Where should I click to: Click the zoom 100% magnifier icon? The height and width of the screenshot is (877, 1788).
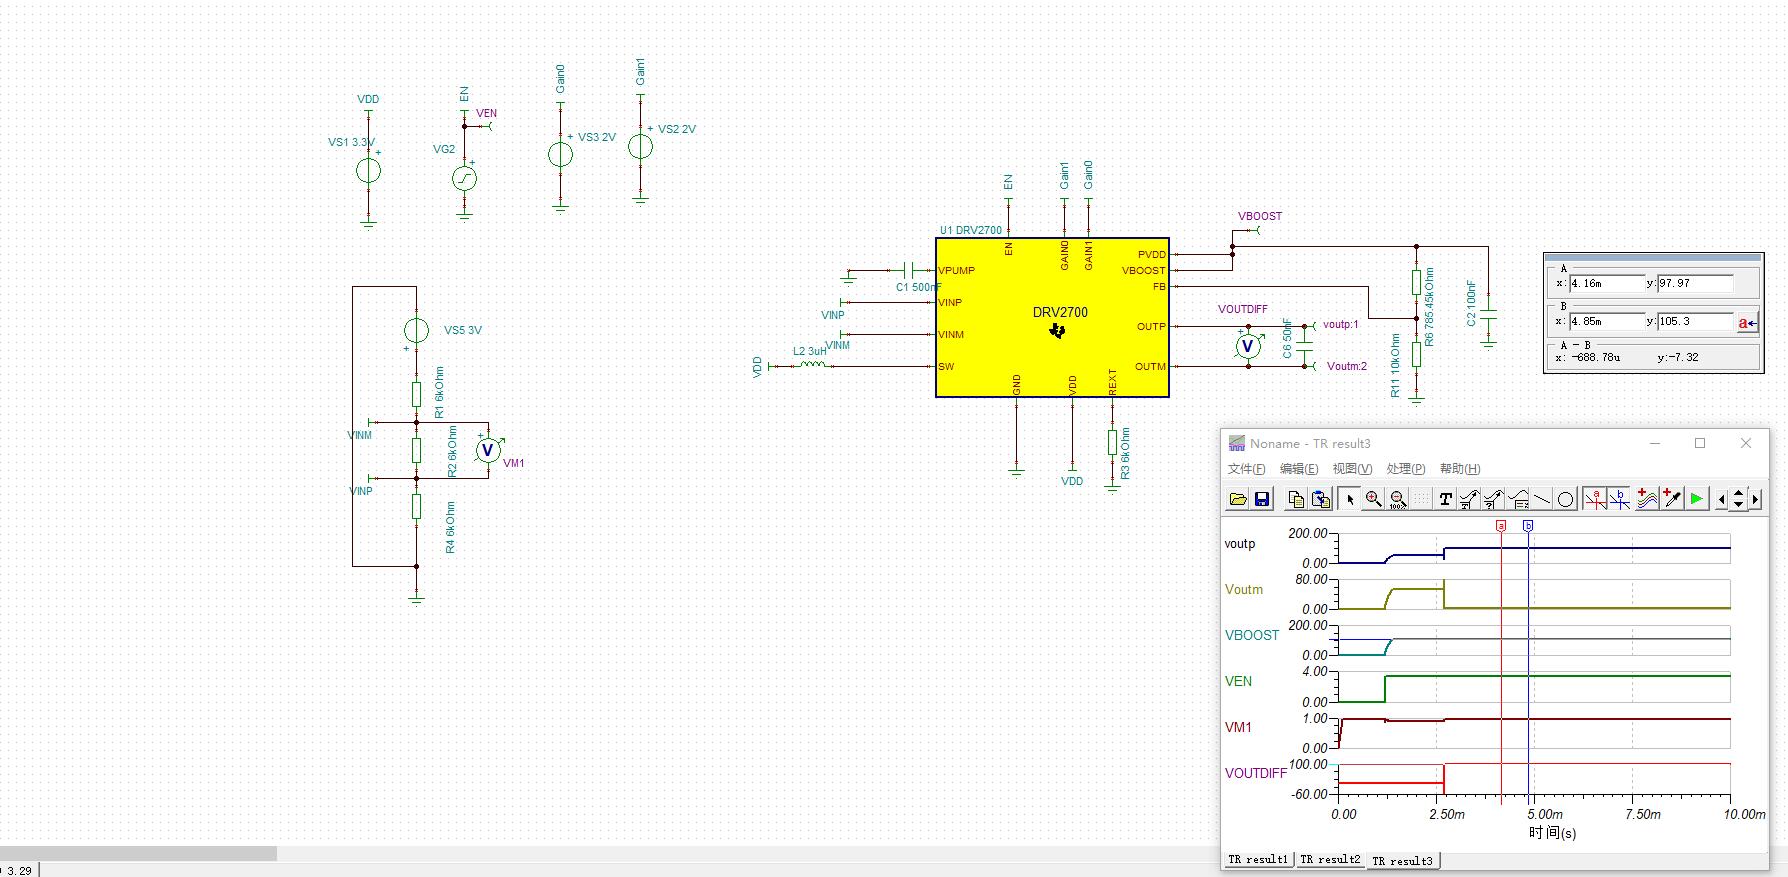coord(1398,499)
